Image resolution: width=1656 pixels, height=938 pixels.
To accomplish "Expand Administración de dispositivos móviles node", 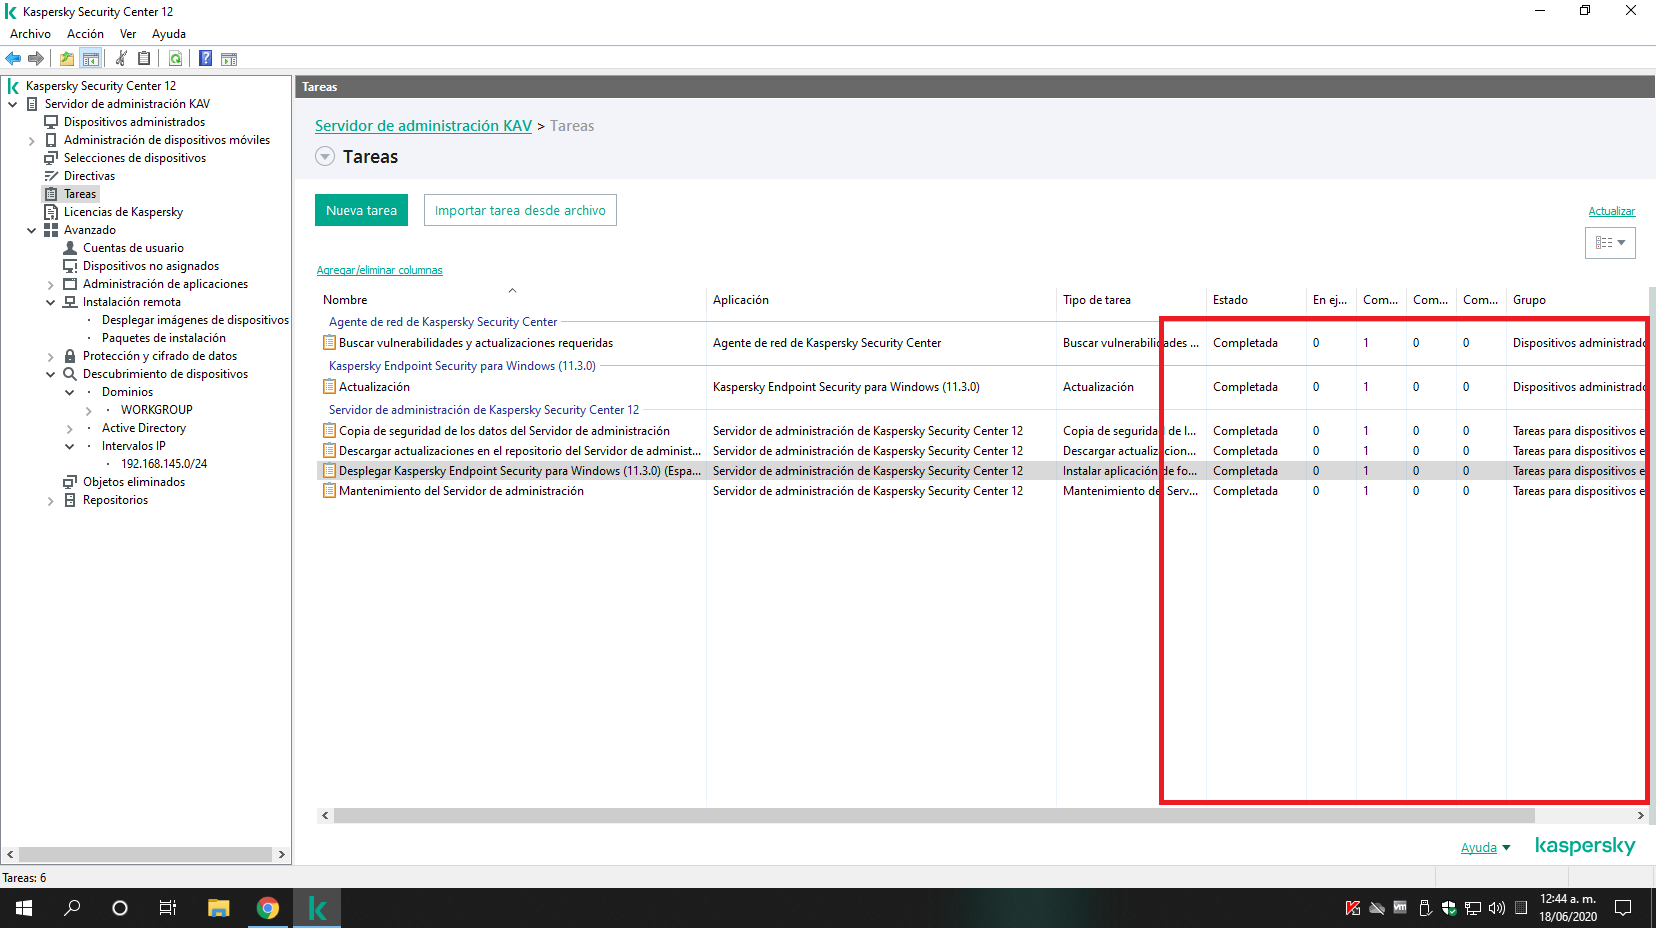I will [x=32, y=141].
